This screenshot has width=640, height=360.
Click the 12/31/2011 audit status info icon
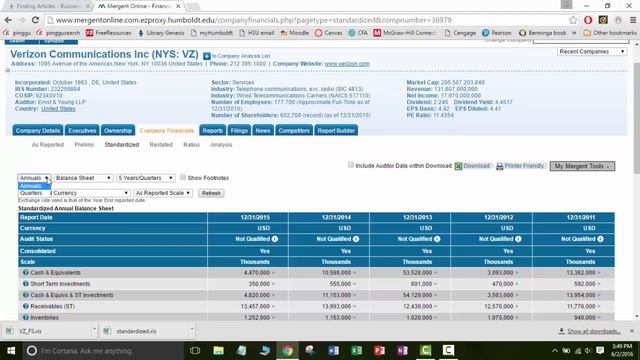(x=600, y=239)
